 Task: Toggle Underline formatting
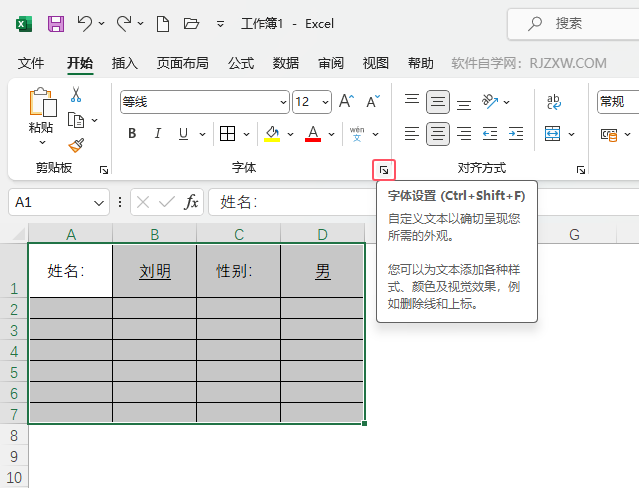coord(183,134)
